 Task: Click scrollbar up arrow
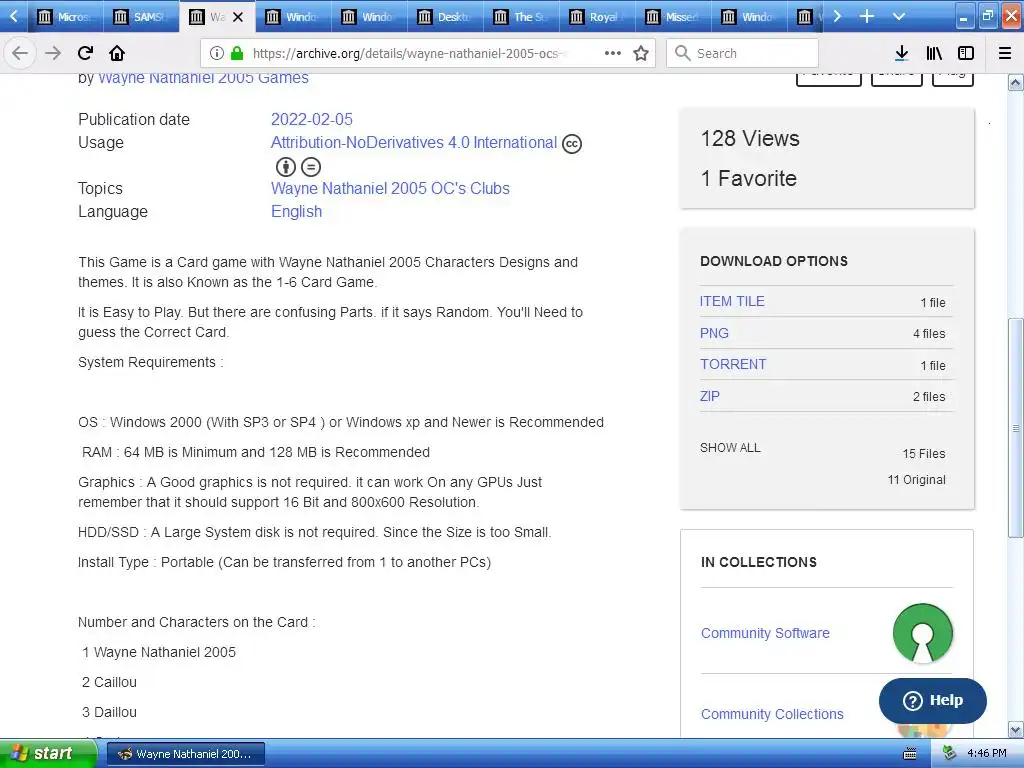(x=1015, y=83)
